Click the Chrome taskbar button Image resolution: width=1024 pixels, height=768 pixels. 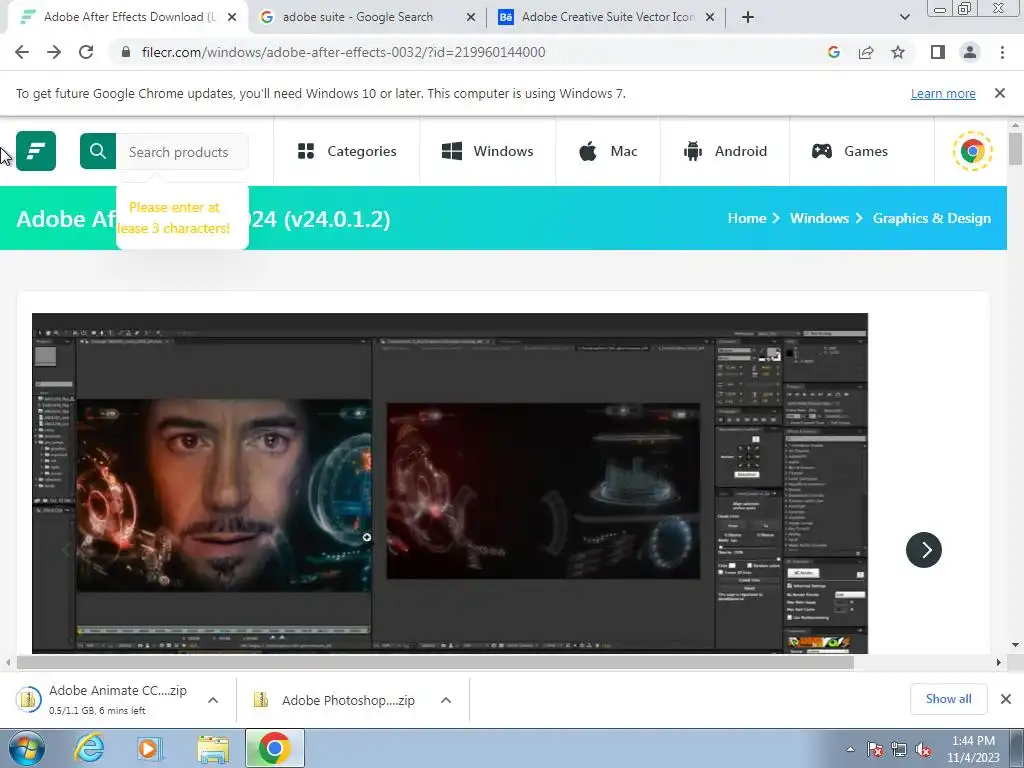point(275,748)
